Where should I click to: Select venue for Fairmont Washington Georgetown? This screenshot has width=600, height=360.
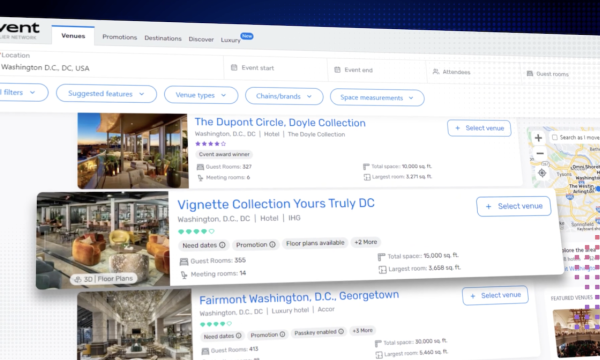pos(496,295)
